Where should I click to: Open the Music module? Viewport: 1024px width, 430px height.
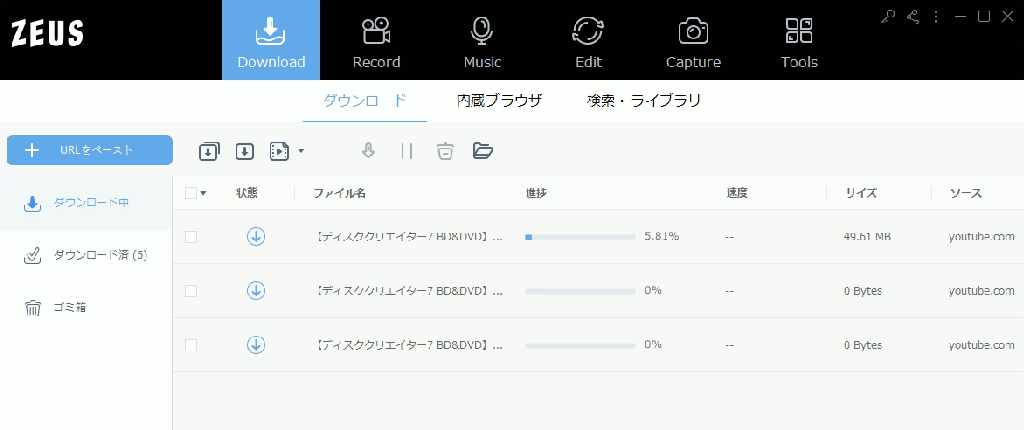[482, 42]
